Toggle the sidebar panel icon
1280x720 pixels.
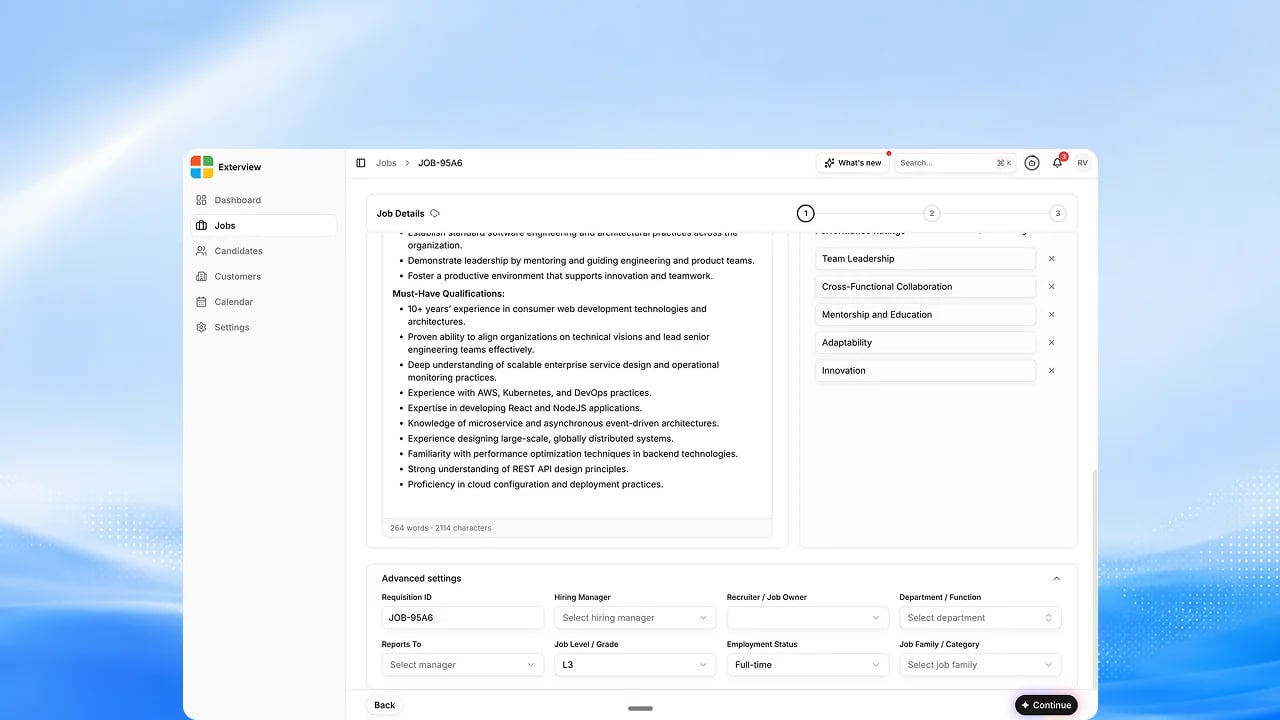point(361,163)
